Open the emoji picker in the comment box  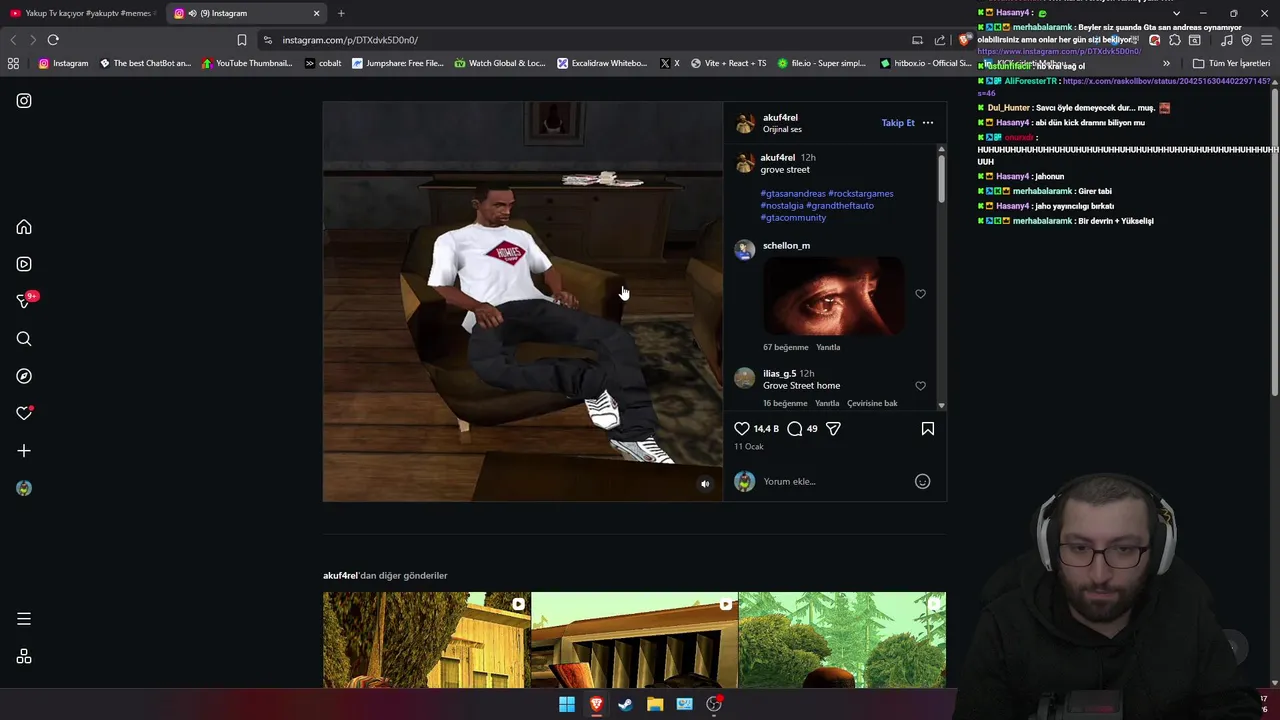point(923,482)
